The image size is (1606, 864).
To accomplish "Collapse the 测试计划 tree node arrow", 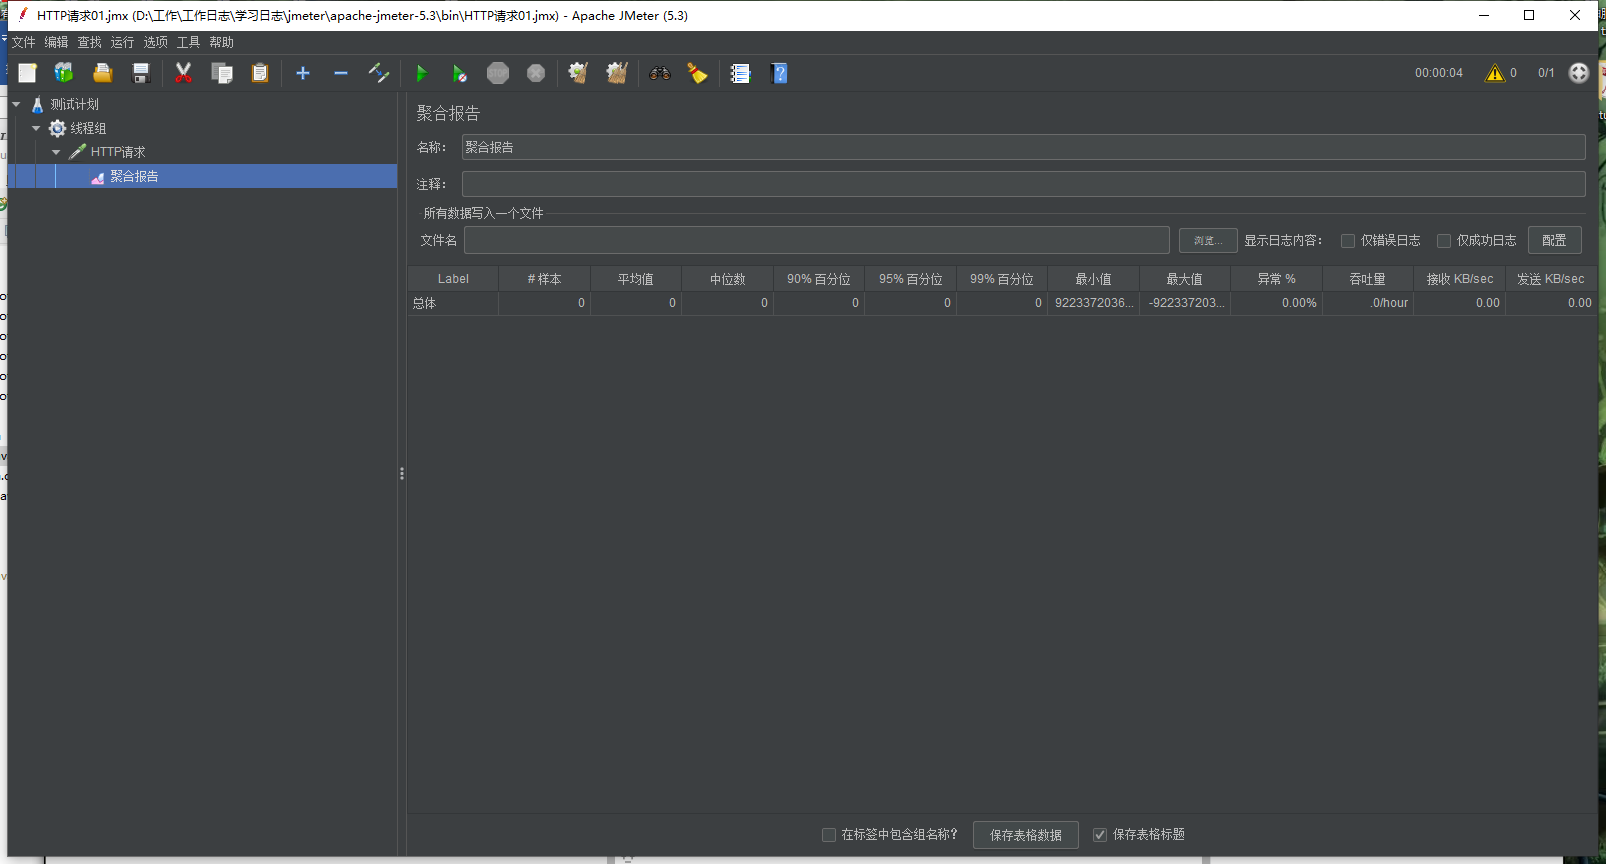I will click(x=16, y=104).
